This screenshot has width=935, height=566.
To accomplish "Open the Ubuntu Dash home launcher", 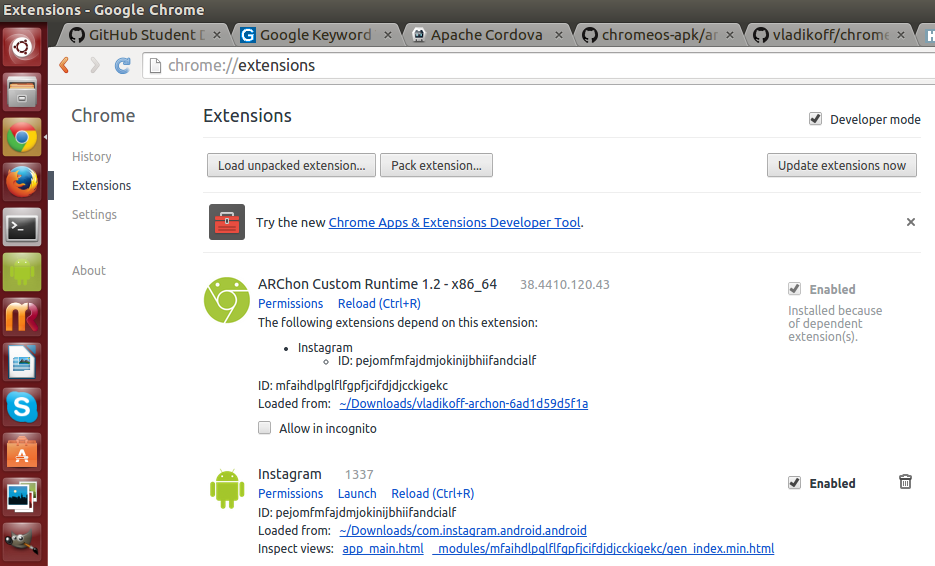I will click(22, 47).
